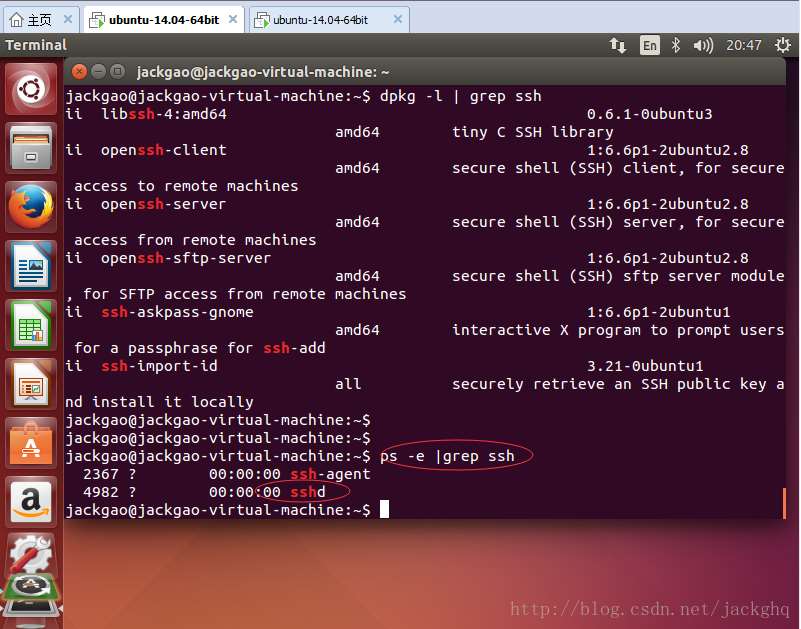Click the terminal window title jackgao@jackgao-virtual-machine

tap(263, 72)
